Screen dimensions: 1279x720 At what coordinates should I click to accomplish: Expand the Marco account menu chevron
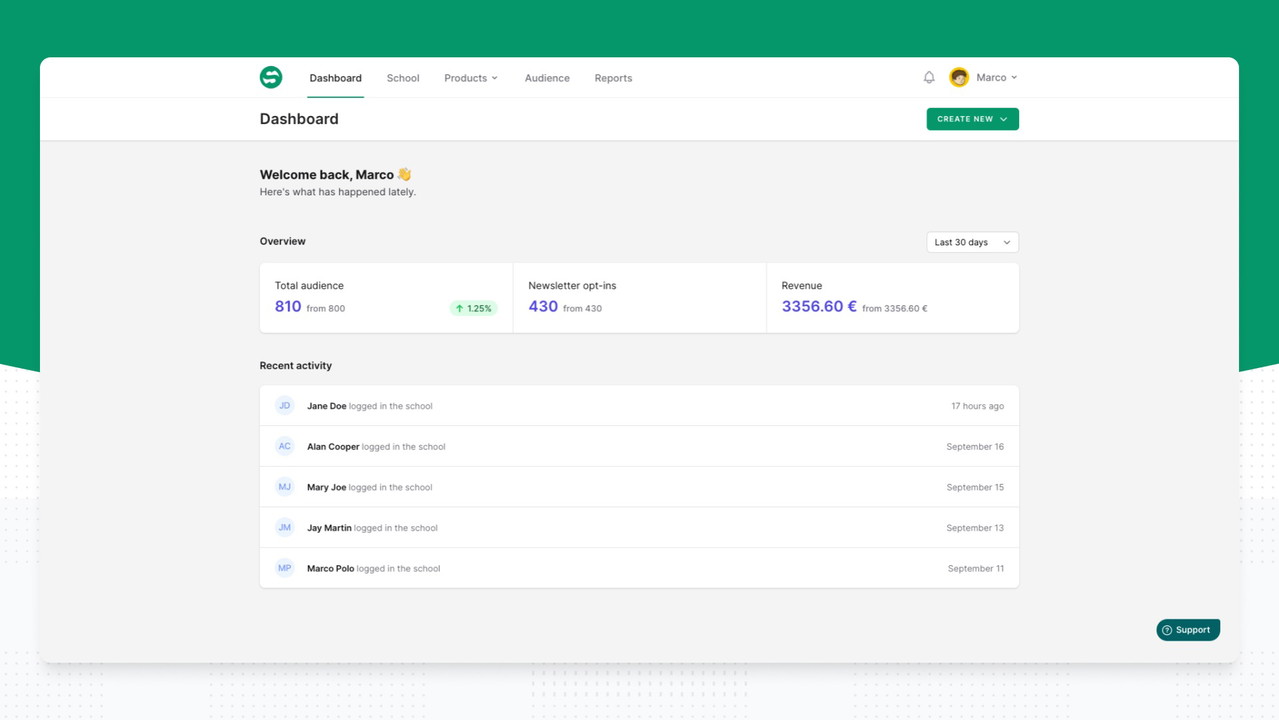(x=1014, y=77)
